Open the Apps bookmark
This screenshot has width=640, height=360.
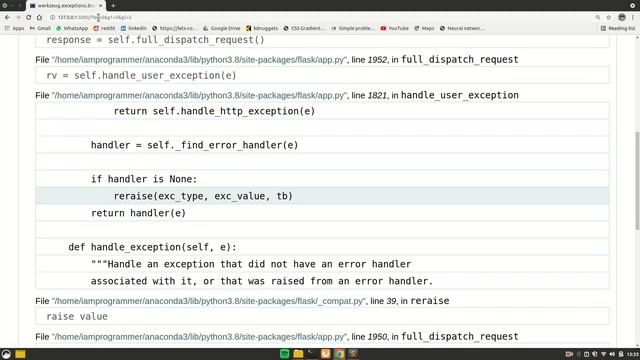point(14,28)
